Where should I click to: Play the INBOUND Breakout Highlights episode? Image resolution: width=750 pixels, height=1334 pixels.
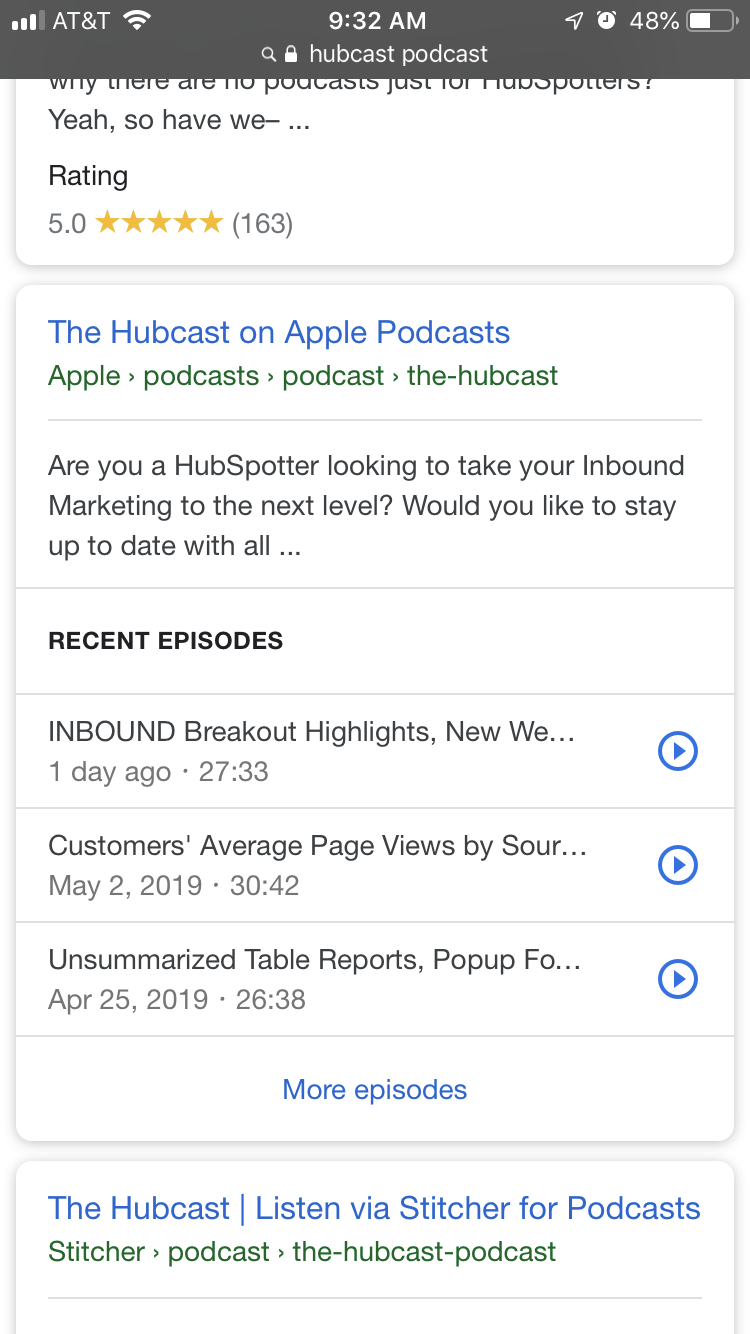point(677,751)
